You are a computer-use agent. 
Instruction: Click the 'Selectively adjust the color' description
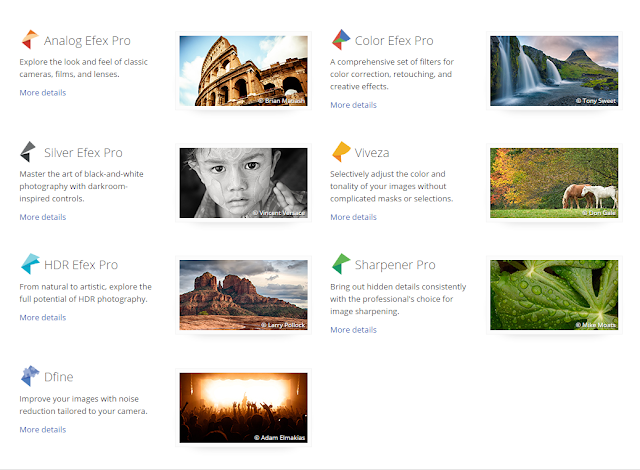[x=391, y=186]
